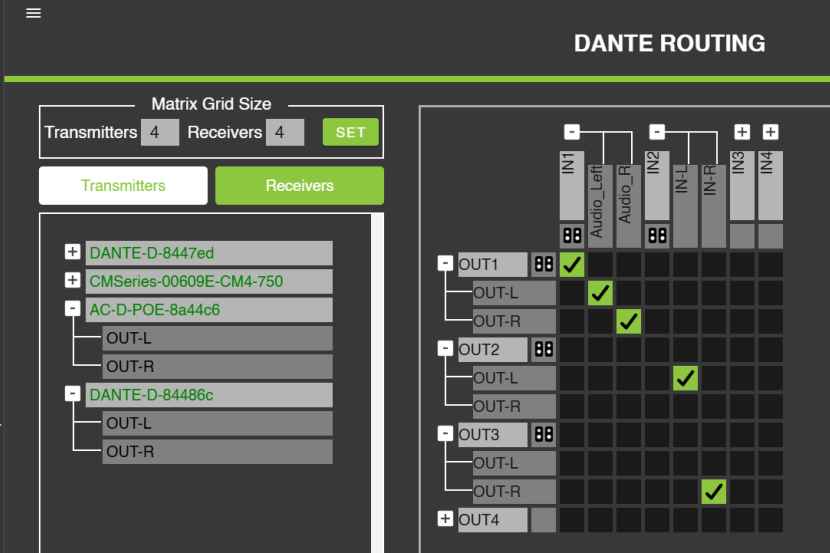Click the IN-R column header

tap(714, 206)
